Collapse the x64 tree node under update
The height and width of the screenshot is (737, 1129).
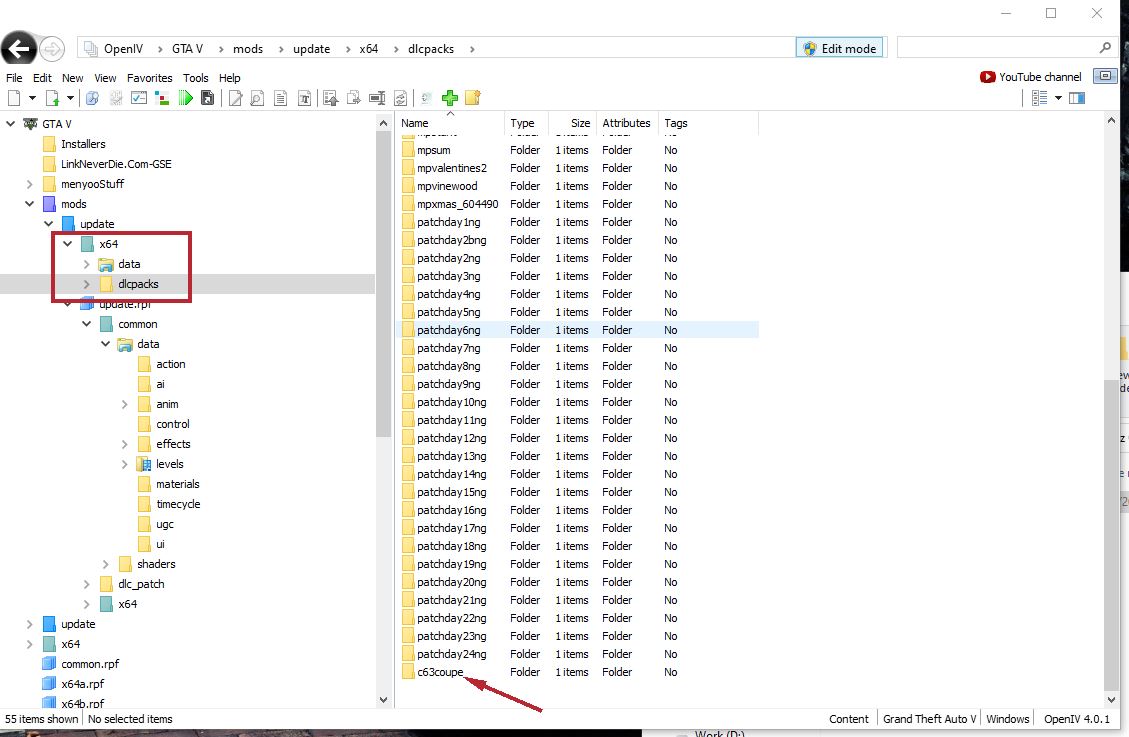[x=67, y=244]
